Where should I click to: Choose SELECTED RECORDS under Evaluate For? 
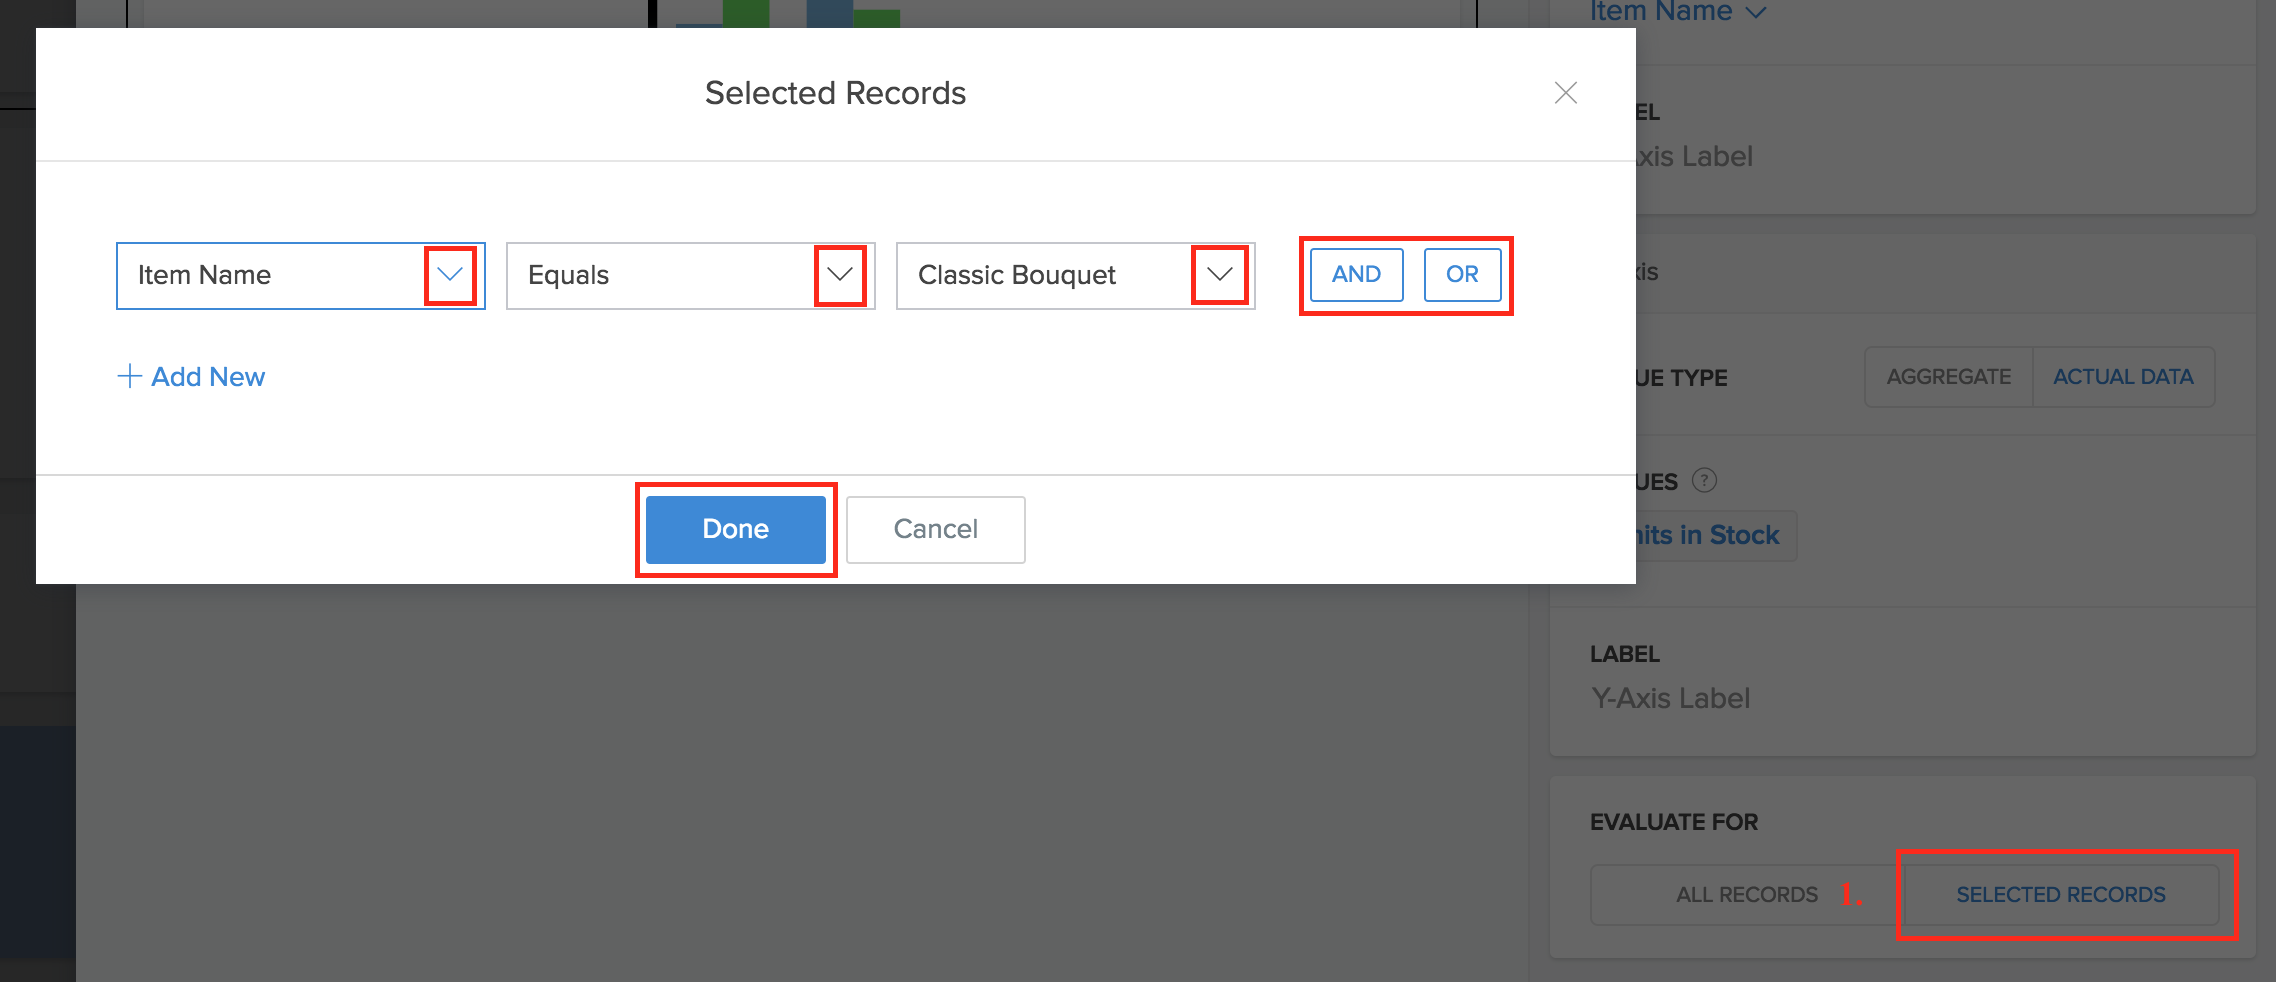click(2061, 895)
